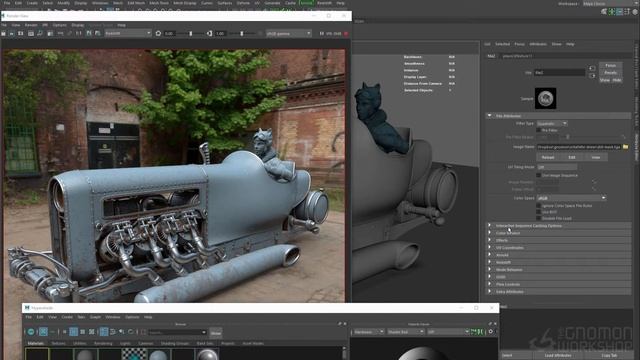Viewport: 640px width, 360px height.
Task: Click output connection arrow beside file name field
Action: point(592,76)
